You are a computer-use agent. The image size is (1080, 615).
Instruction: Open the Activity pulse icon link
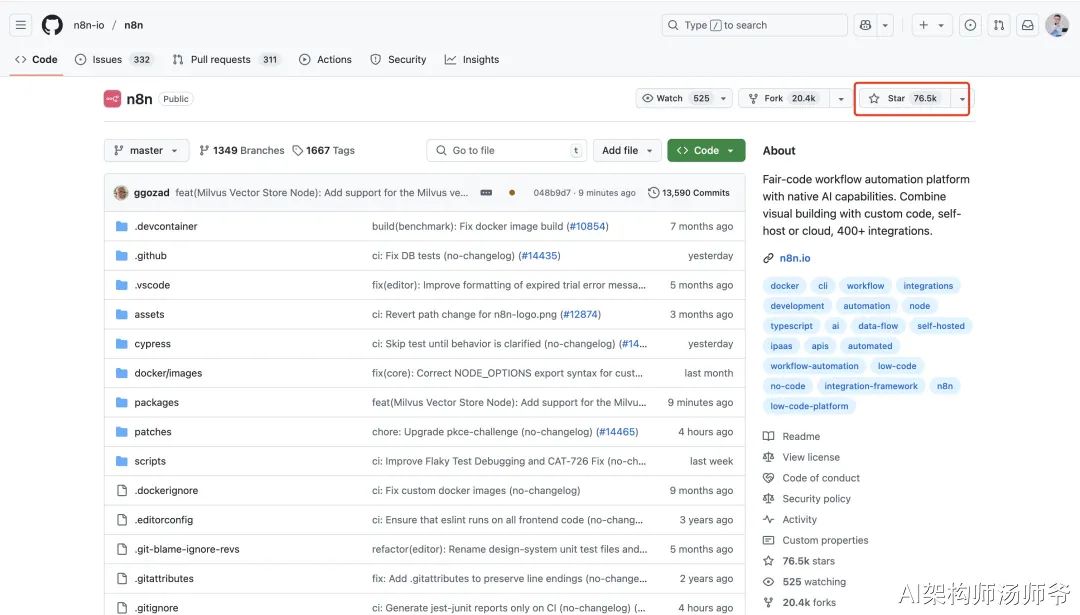point(769,519)
